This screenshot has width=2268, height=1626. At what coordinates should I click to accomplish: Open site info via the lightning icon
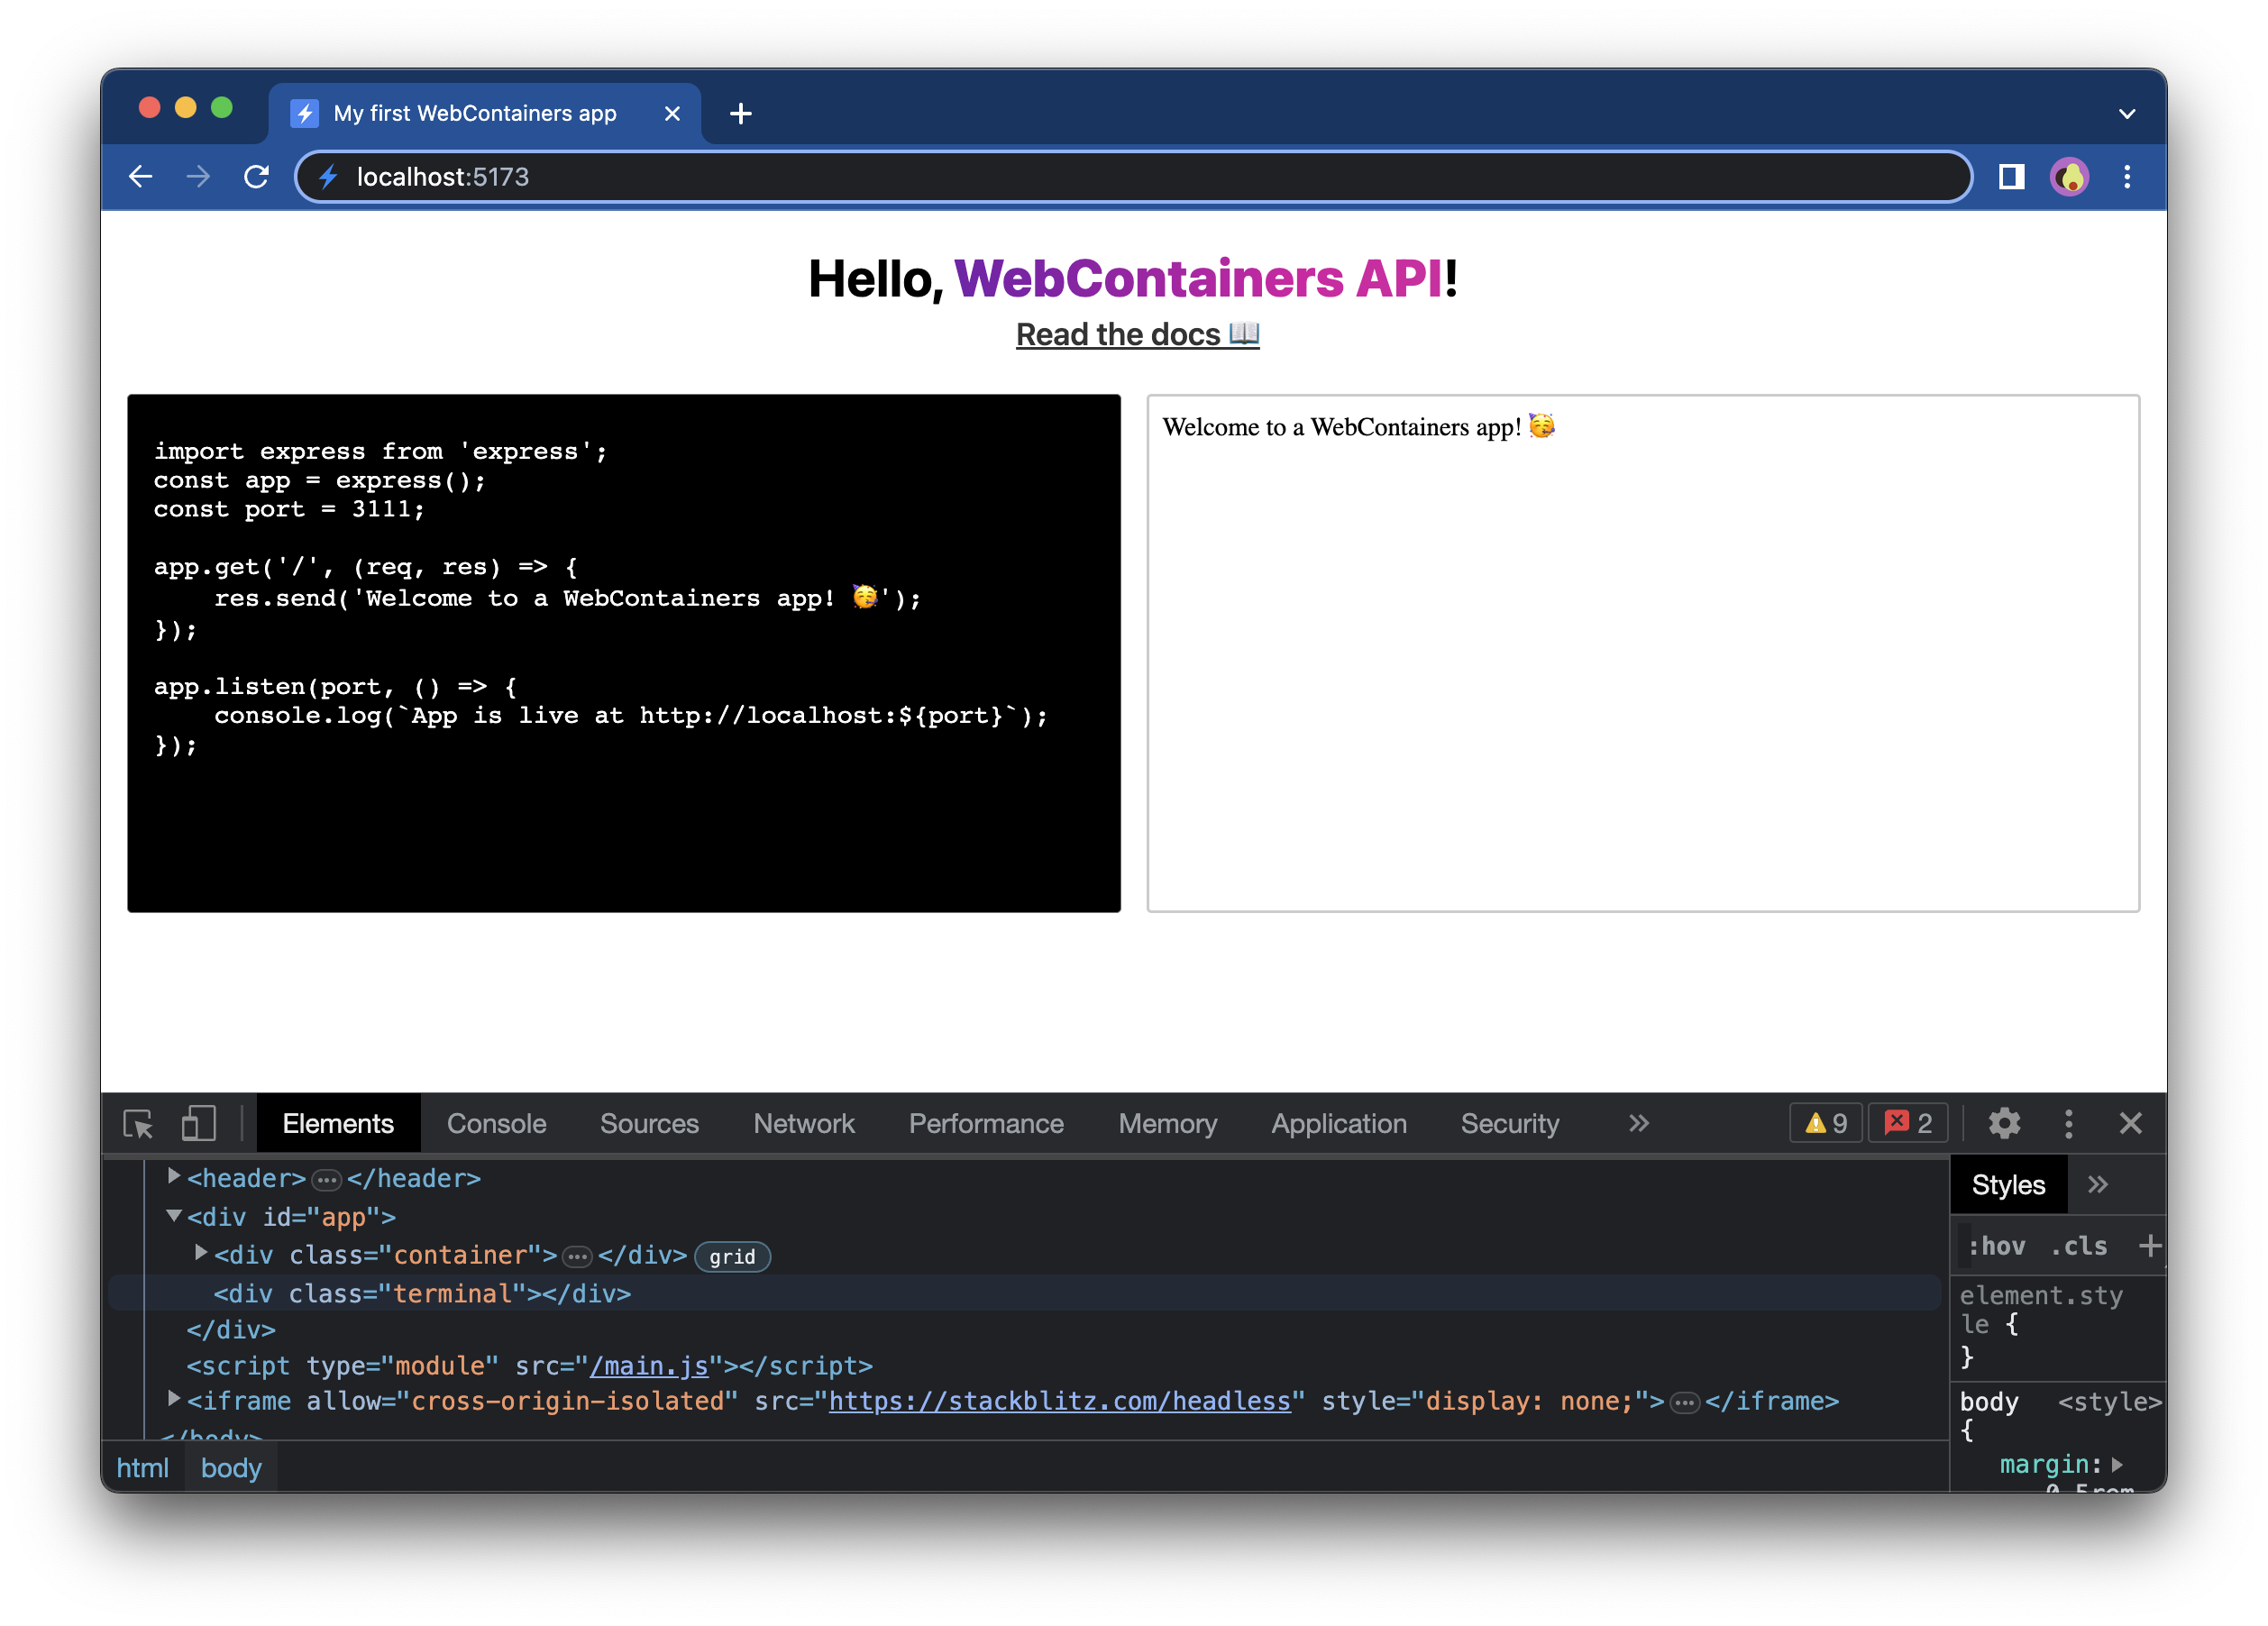click(x=329, y=176)
